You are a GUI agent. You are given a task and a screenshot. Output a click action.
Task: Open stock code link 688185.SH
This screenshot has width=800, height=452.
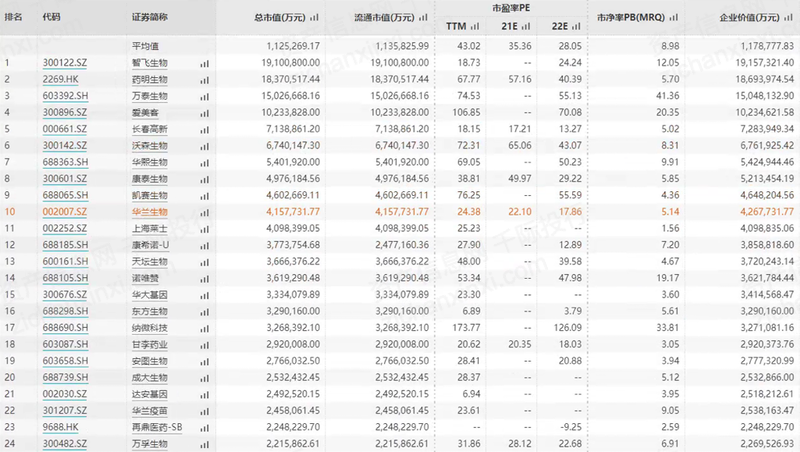point(65,245)
